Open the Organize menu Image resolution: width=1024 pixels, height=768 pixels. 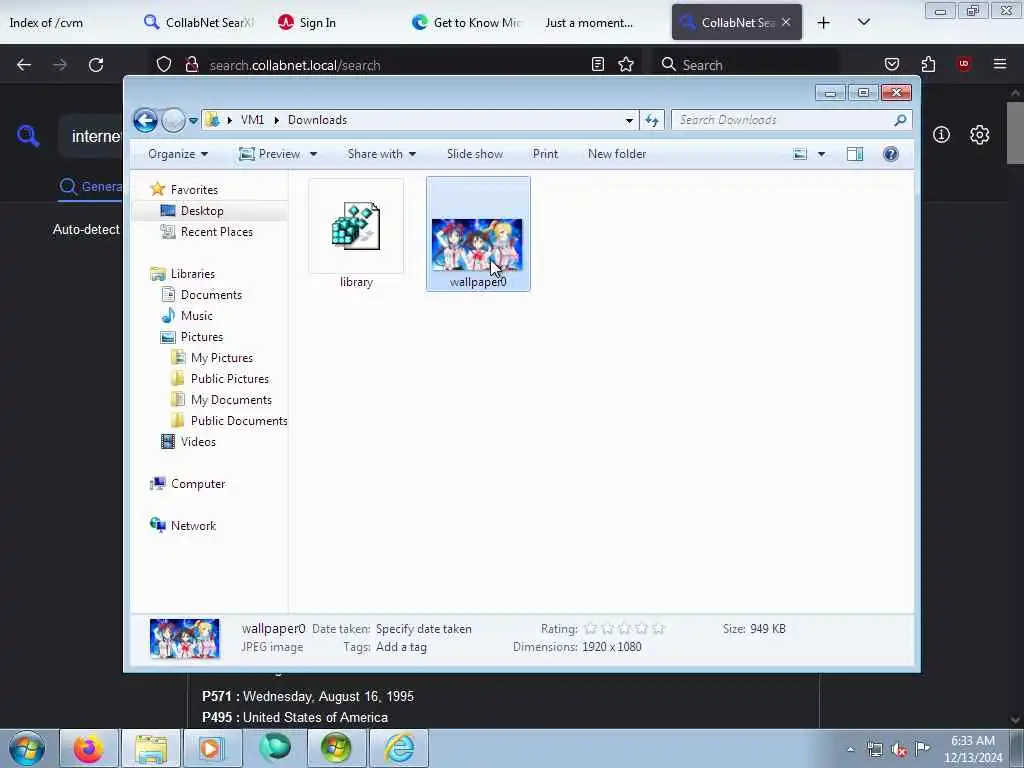point(178,154)
